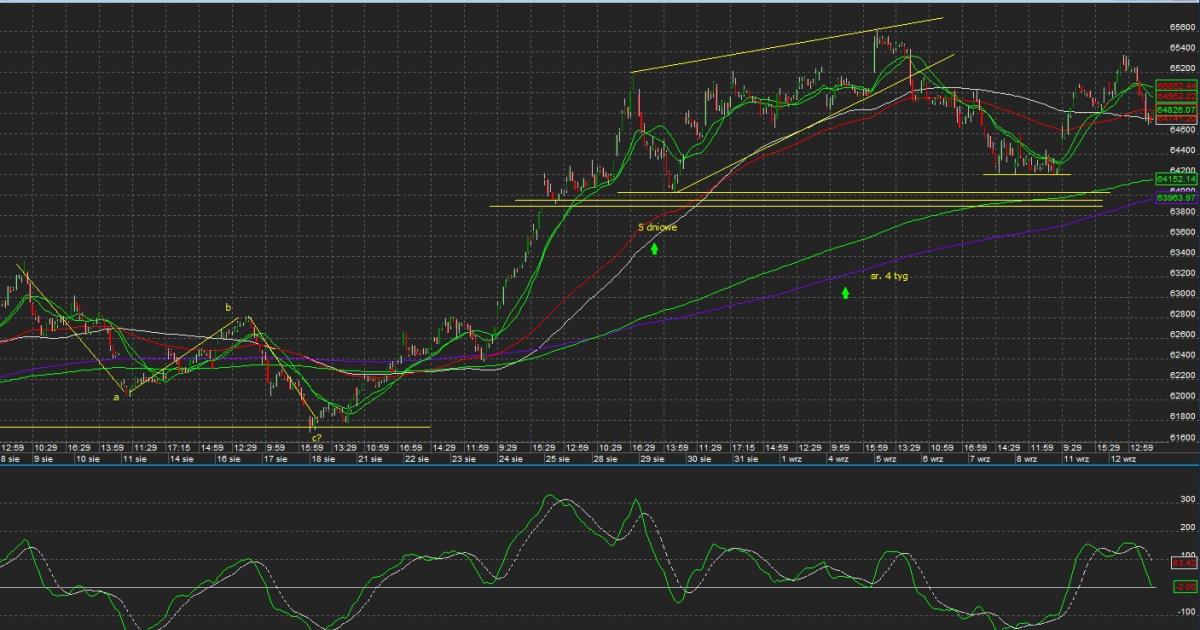Screen dimensions: 1200x630
Task: Select the 'c?' wave label
Action: click(x=315, y=437)
